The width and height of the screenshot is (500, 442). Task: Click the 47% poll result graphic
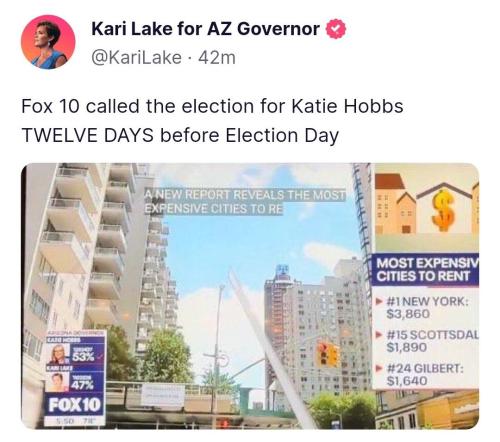point(83,385)
